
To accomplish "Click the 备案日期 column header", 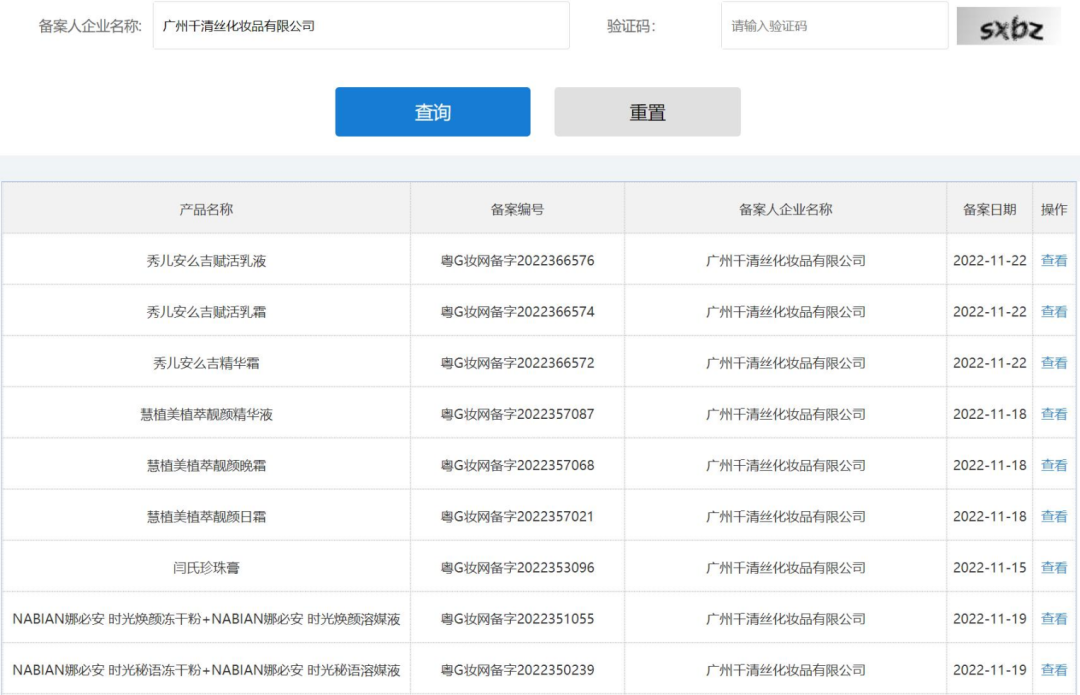I will [989, 209].
